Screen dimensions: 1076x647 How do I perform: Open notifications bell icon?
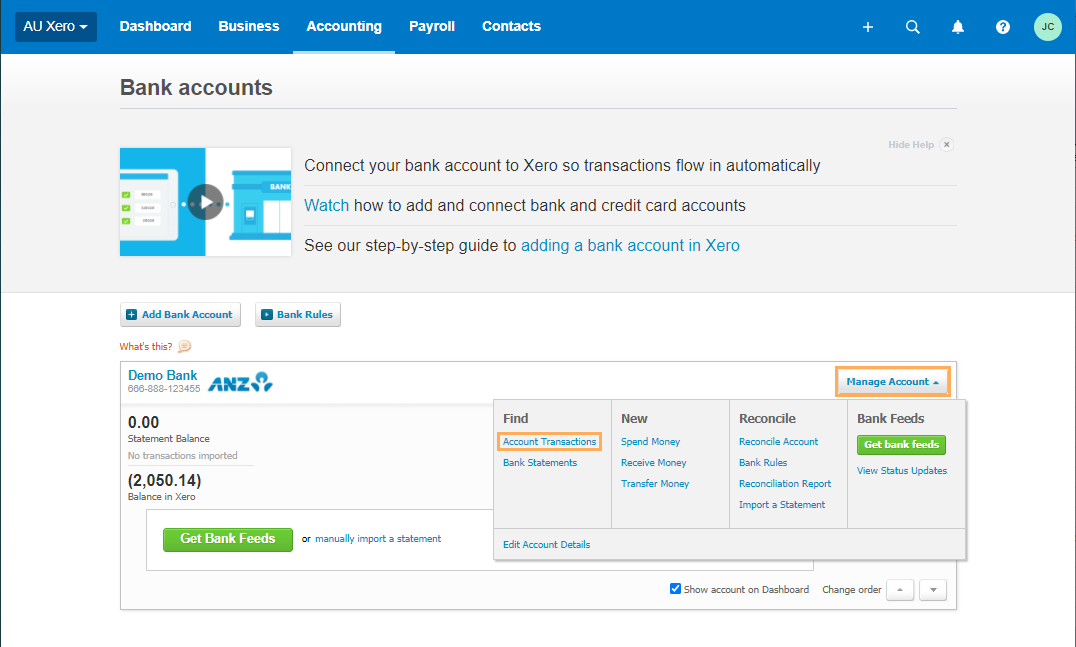(957, 27)
